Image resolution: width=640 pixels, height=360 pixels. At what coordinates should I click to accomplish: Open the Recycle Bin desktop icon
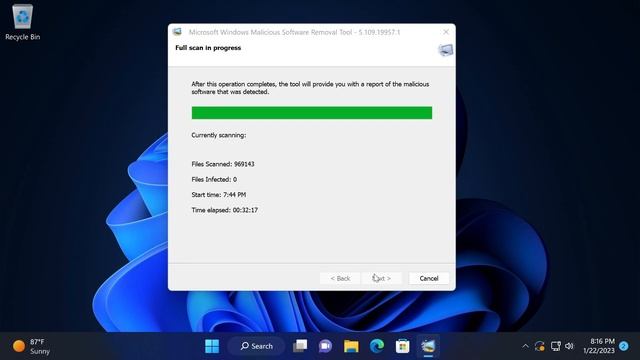[x=22, y=22]
